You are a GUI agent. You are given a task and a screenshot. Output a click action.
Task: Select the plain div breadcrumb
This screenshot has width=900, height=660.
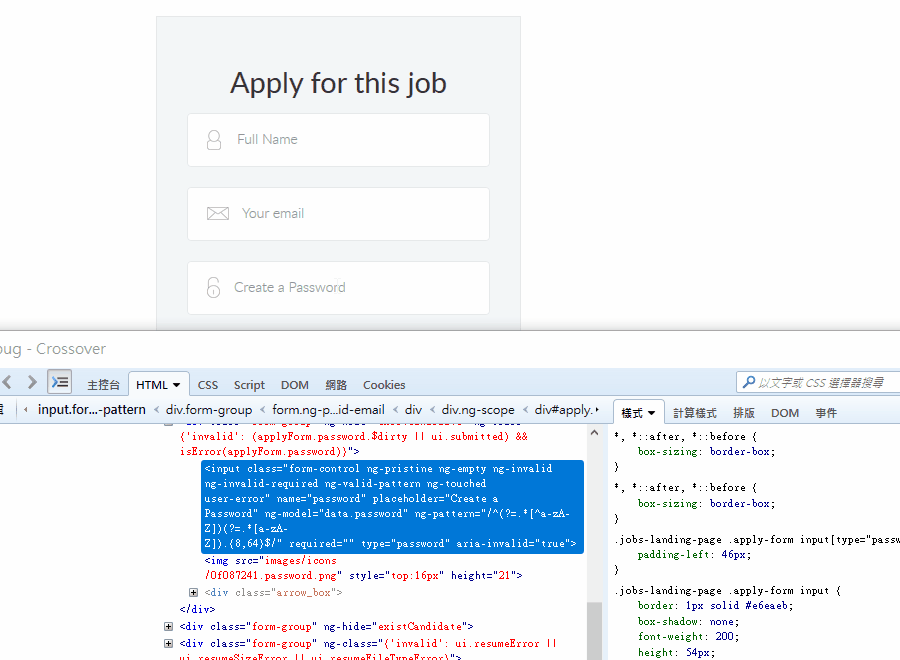point(413,410)
